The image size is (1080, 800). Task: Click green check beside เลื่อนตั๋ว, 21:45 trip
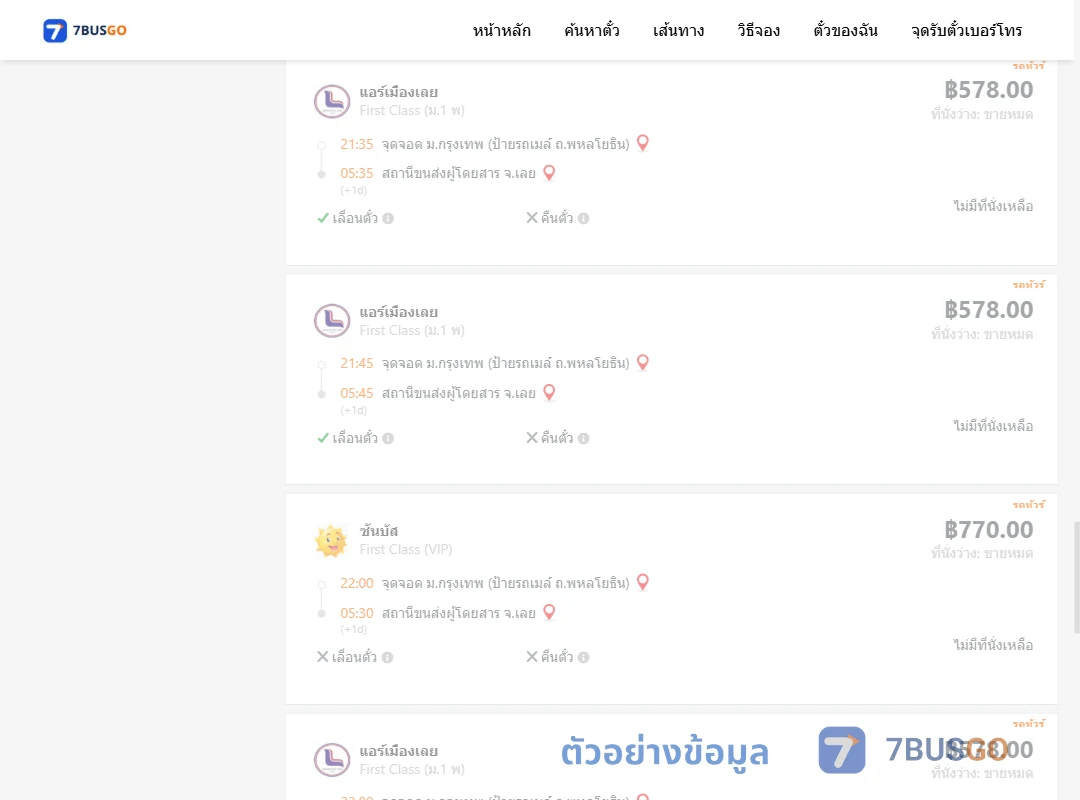pyautogui.click(x=322, y=438)
